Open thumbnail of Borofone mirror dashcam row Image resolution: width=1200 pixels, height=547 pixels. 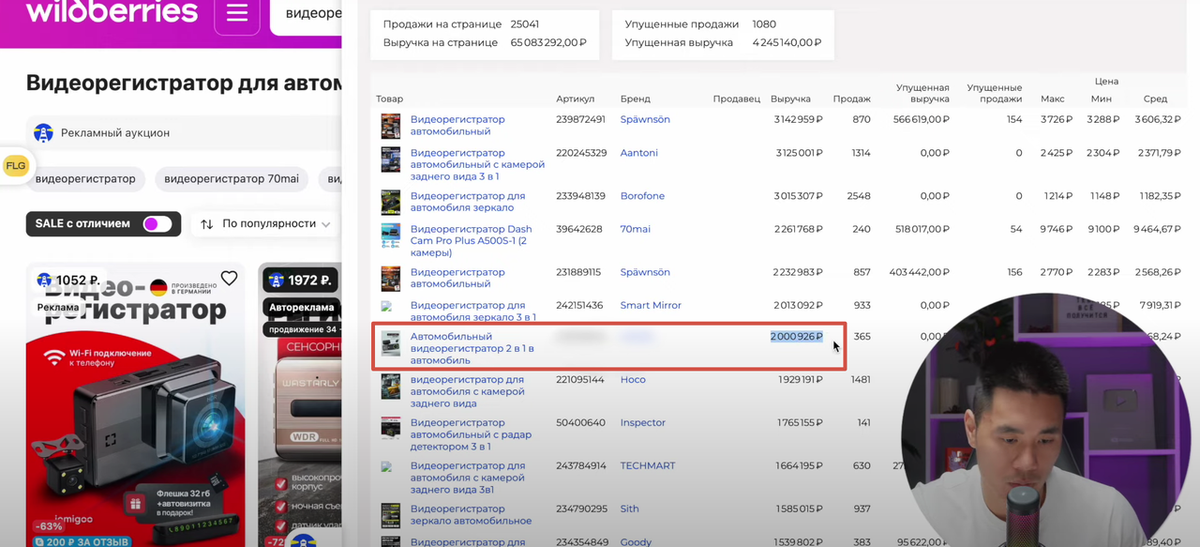coord(390,201)
